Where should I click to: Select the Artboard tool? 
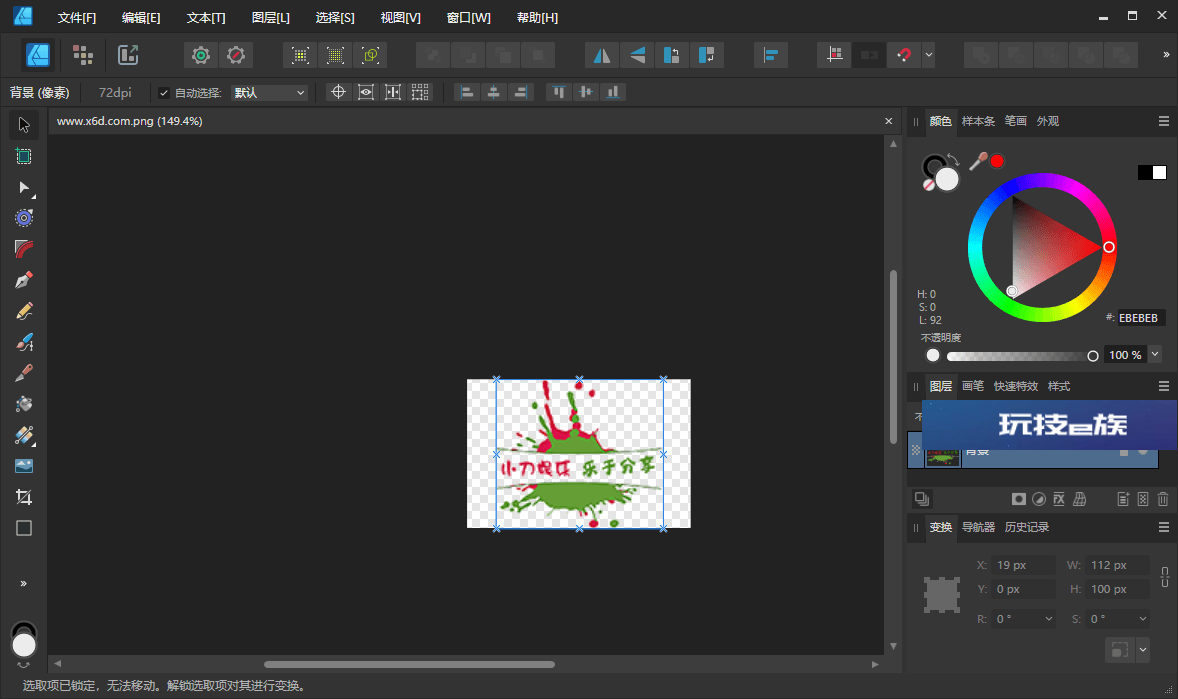(x=24, y=156)
